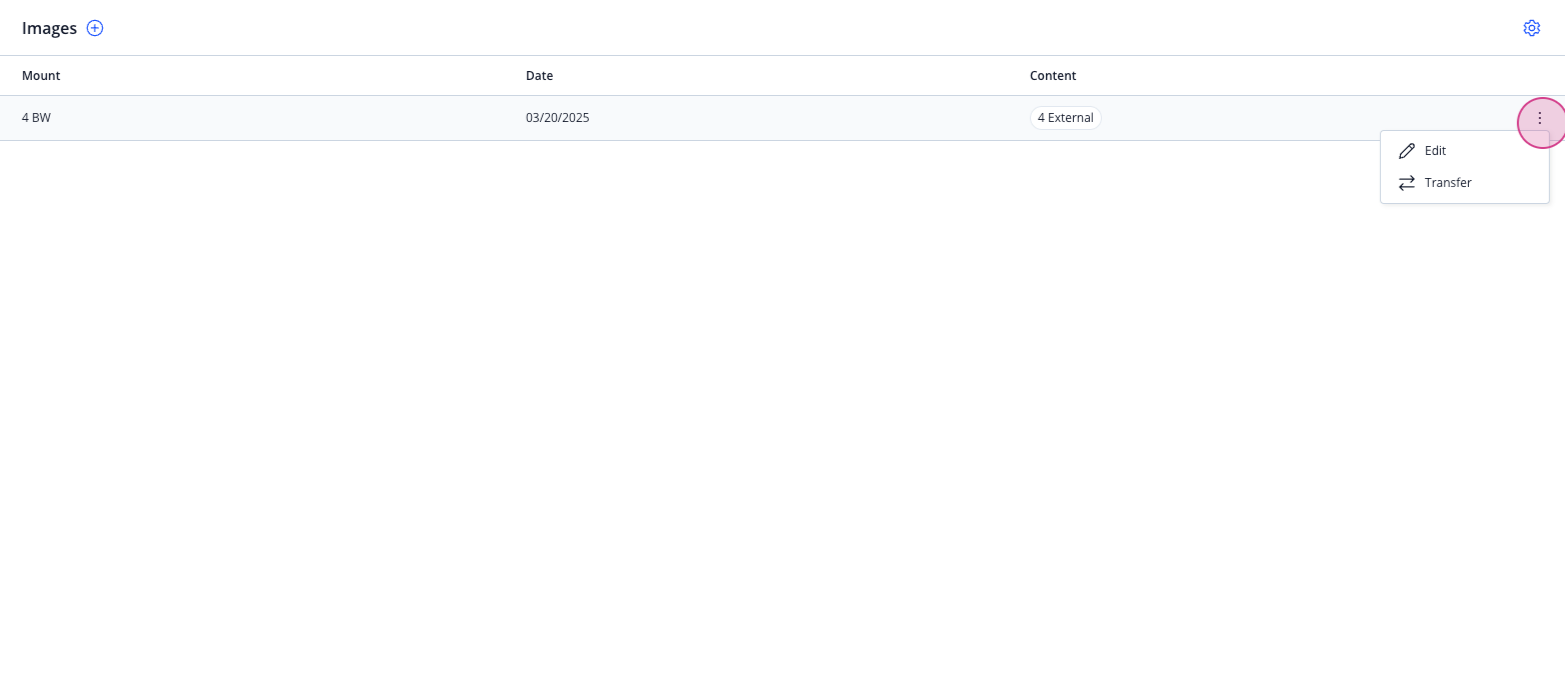Select Edit from the context menu
The height and width of the screenshot is (700, 1565).
pos(1464,151)
